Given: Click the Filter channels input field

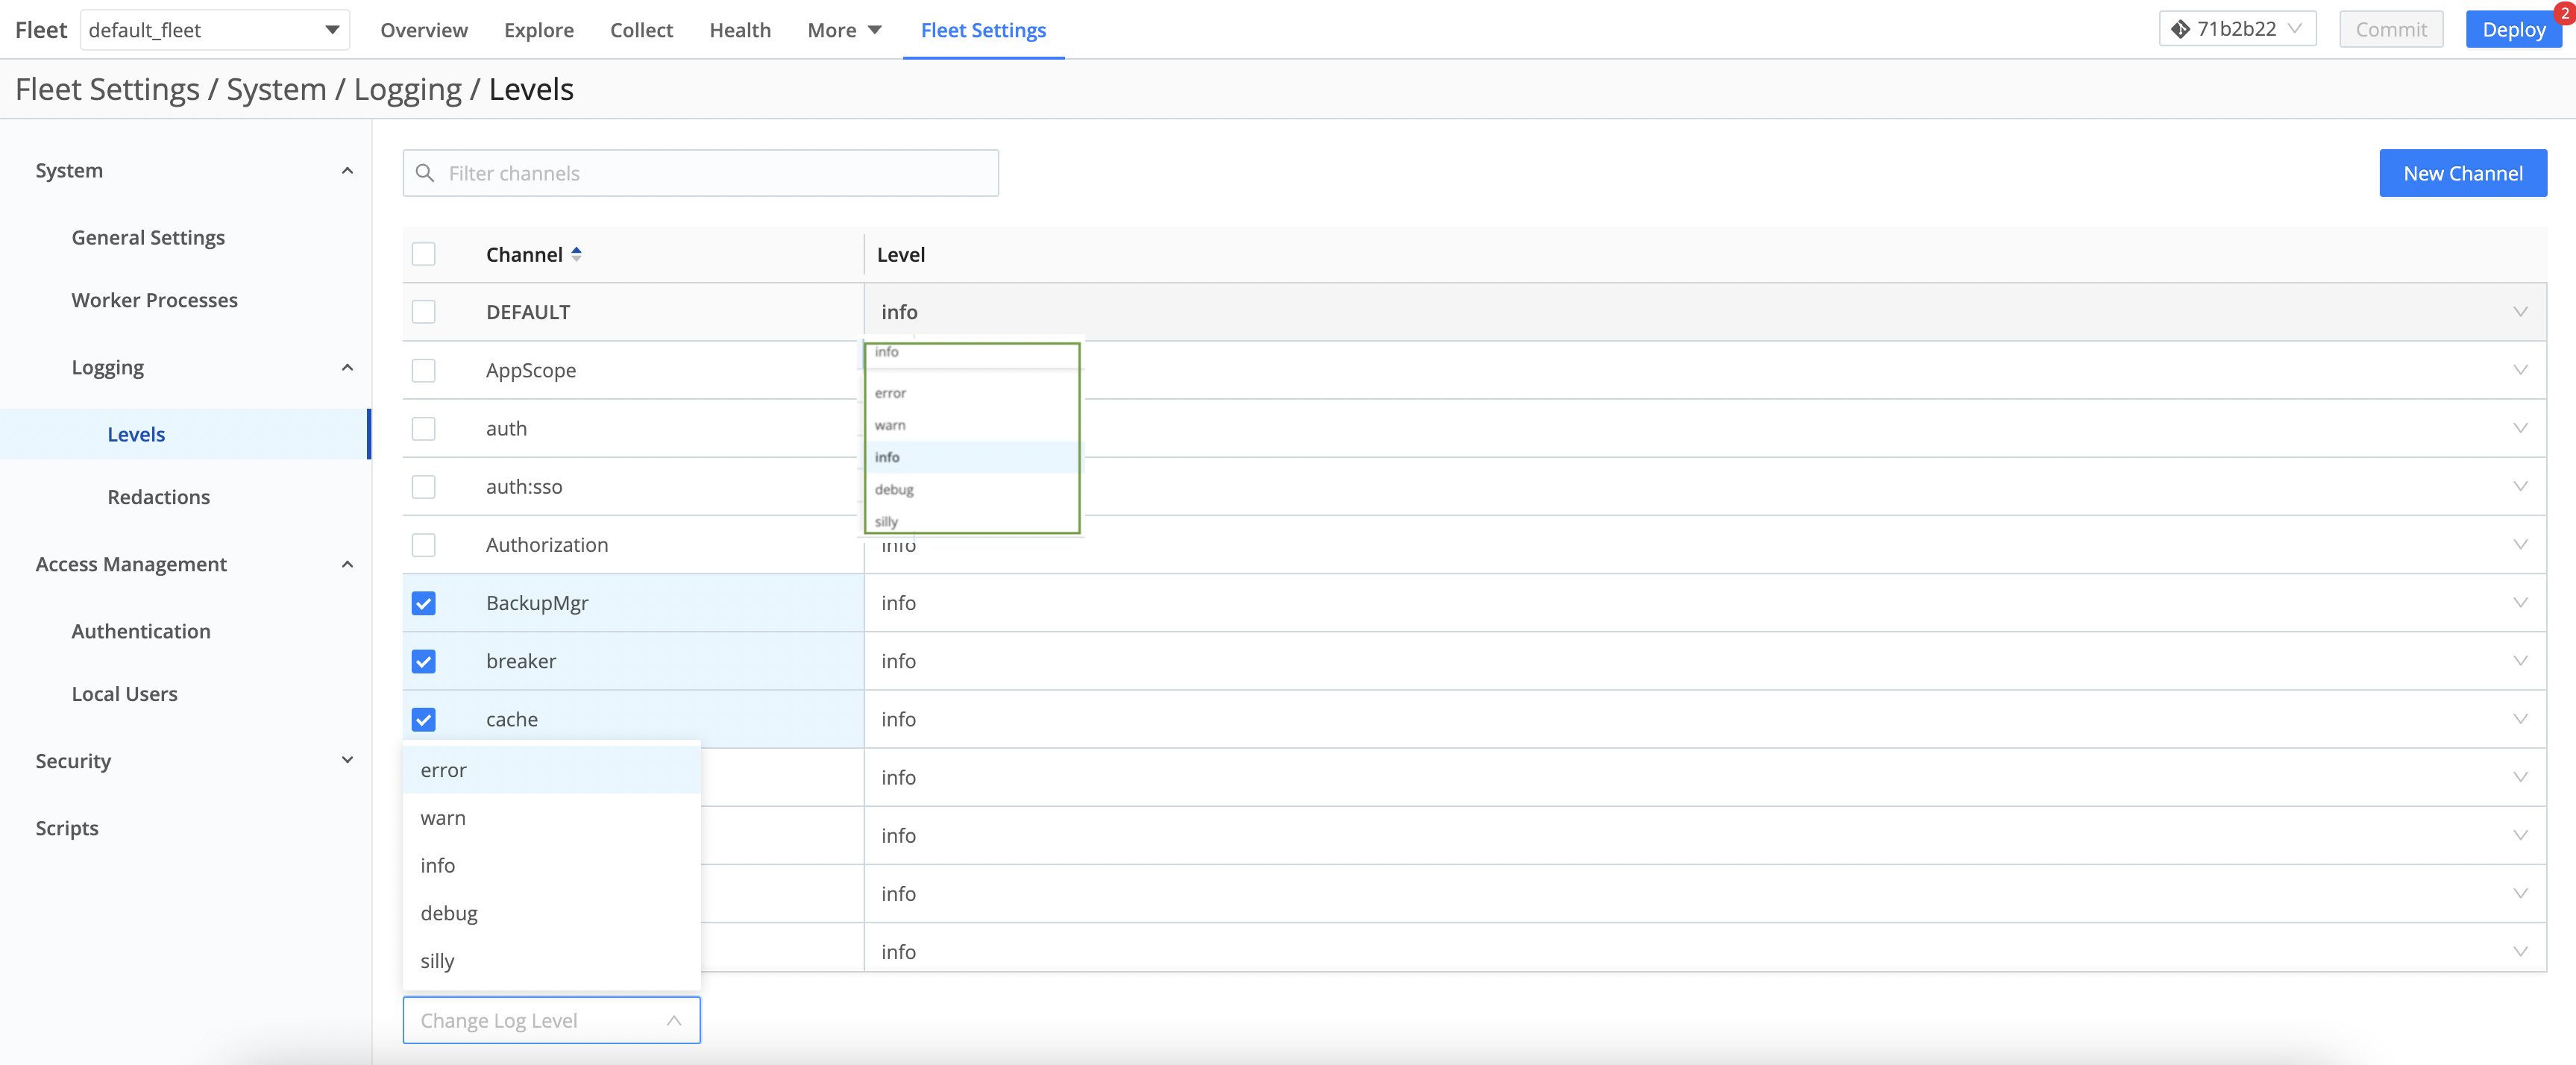Looking at the screenshot, I should 700,172.
